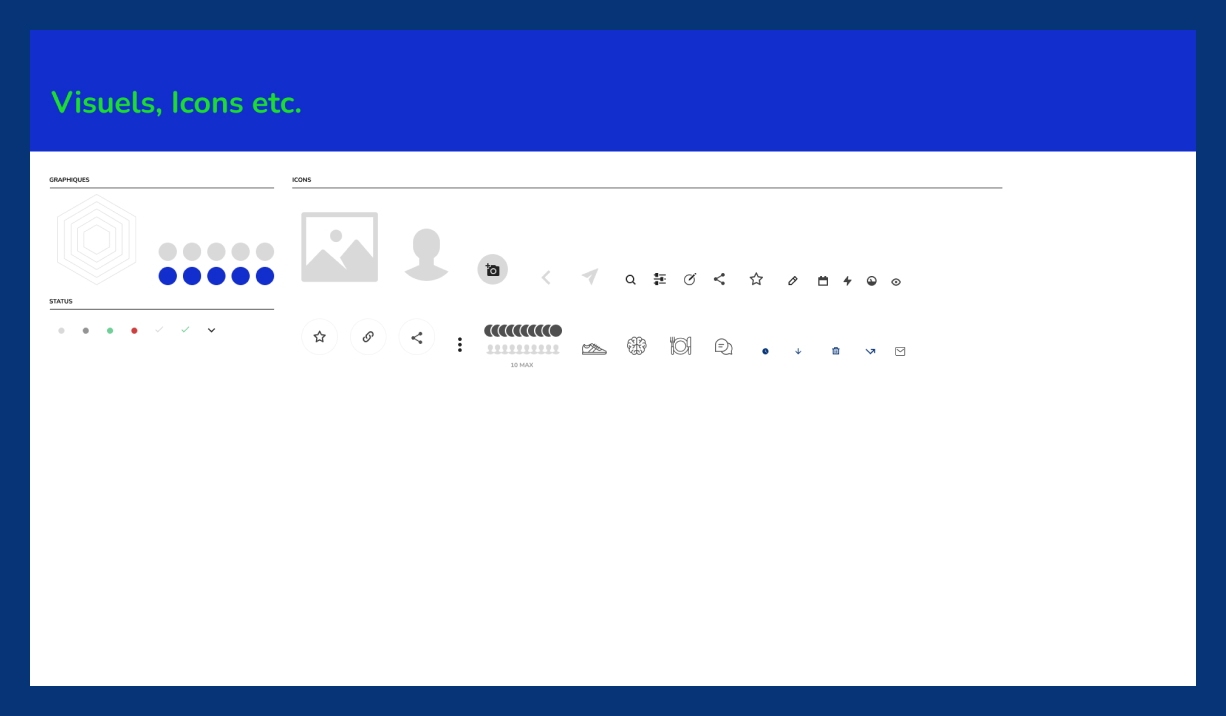This screenshot has height=716, width=1226.
Task: Click the magnifying glass search icon
Action: coord(630,280)
